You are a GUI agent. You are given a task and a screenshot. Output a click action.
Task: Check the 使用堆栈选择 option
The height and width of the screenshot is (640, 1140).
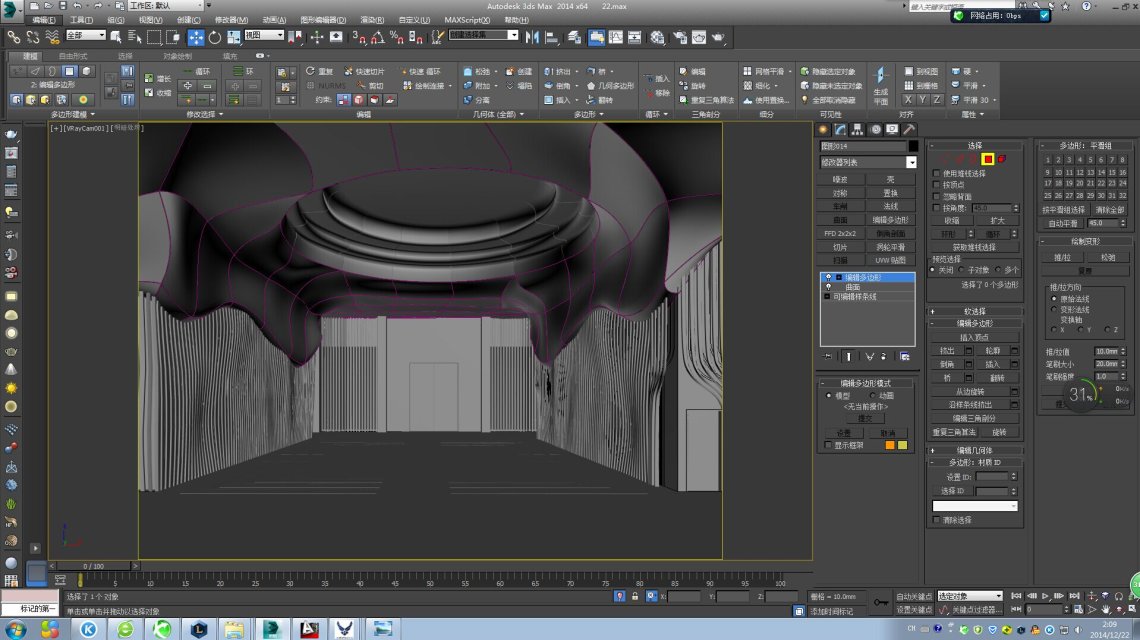pos(936,173)
